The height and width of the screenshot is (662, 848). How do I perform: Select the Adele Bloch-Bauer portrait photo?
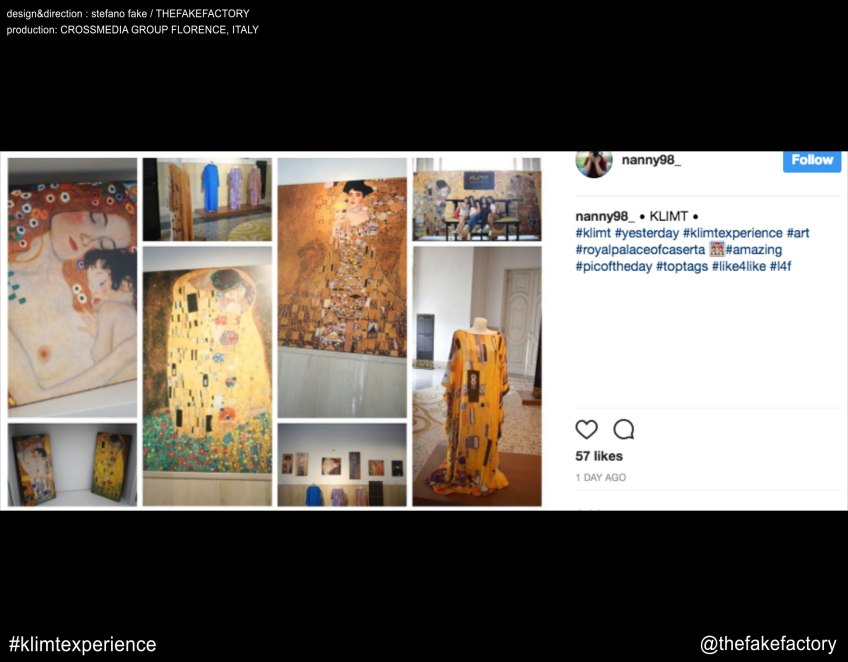pos(342,288)
